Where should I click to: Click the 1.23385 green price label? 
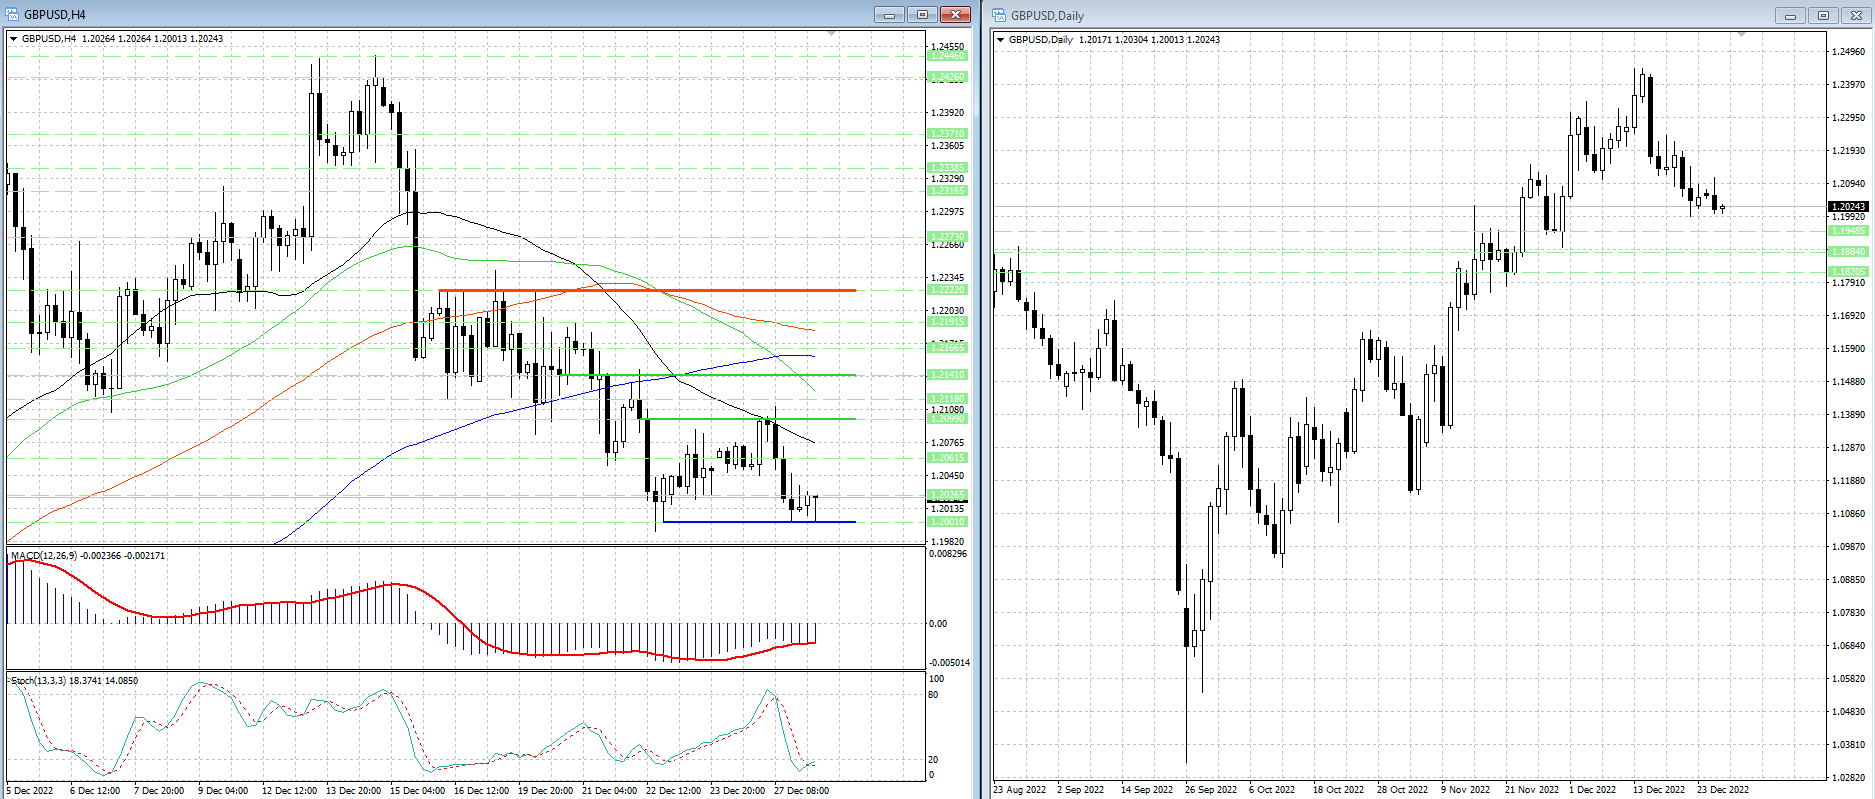(x=948, y=168)
